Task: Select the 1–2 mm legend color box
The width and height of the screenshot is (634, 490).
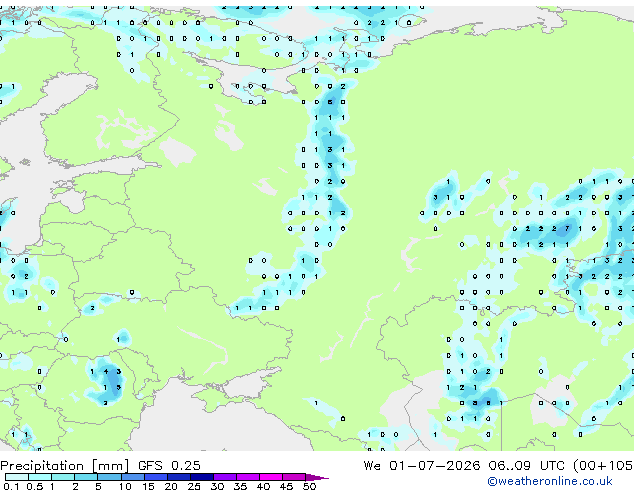Action: (63, 477)
